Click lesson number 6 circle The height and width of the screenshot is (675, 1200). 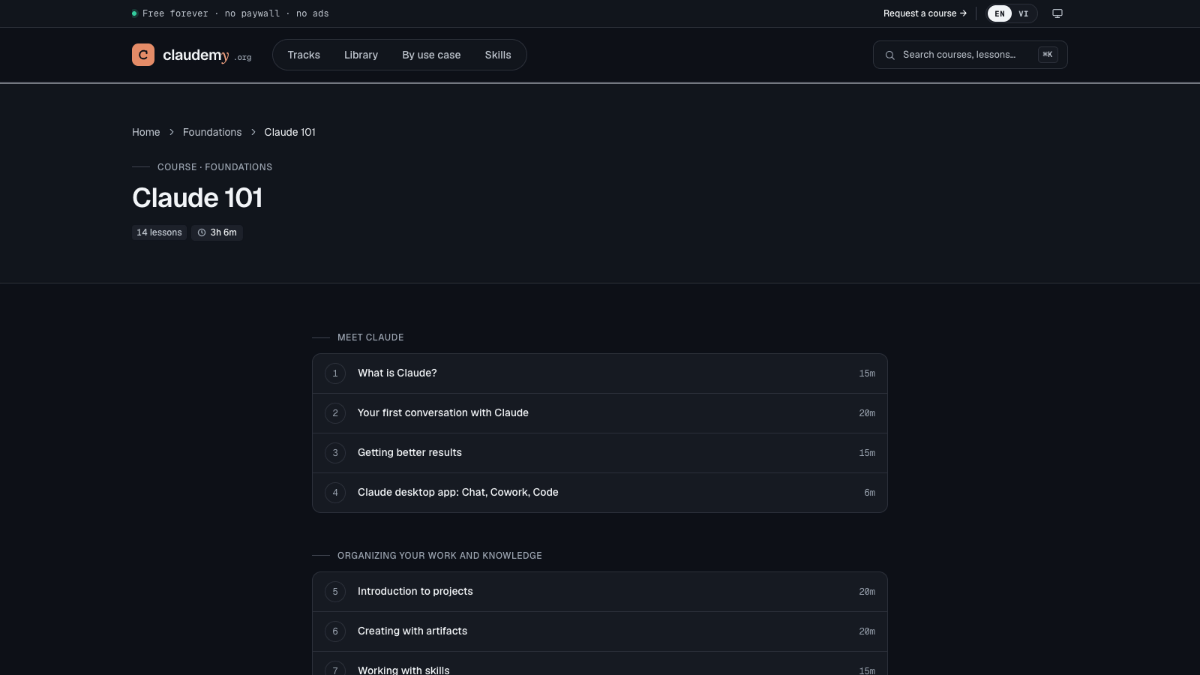pos(335,631)
